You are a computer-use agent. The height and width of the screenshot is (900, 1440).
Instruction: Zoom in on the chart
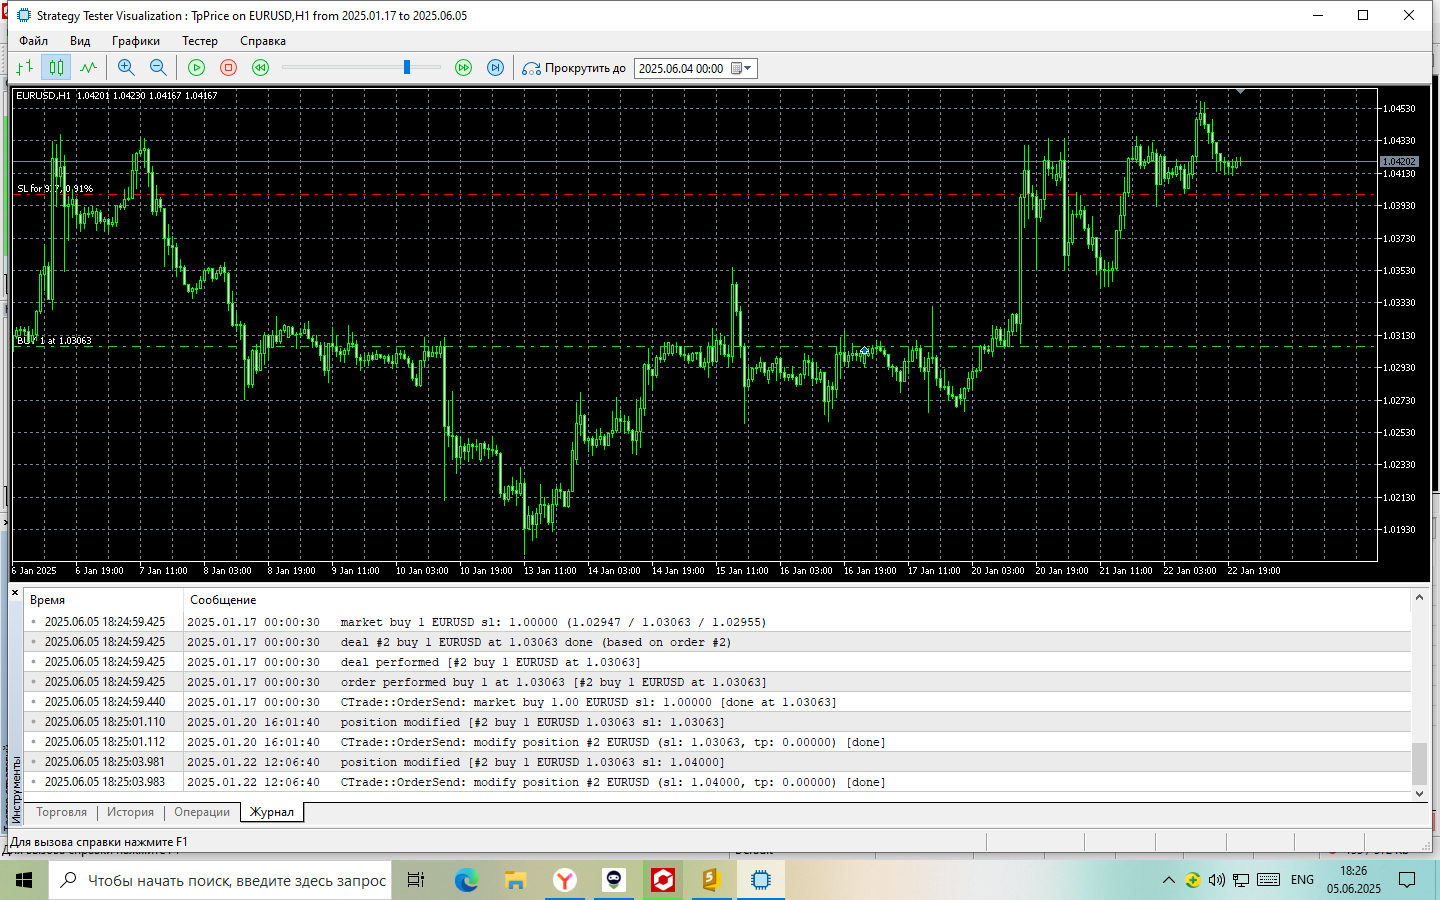pyautogui.click(x=126, y=68)
